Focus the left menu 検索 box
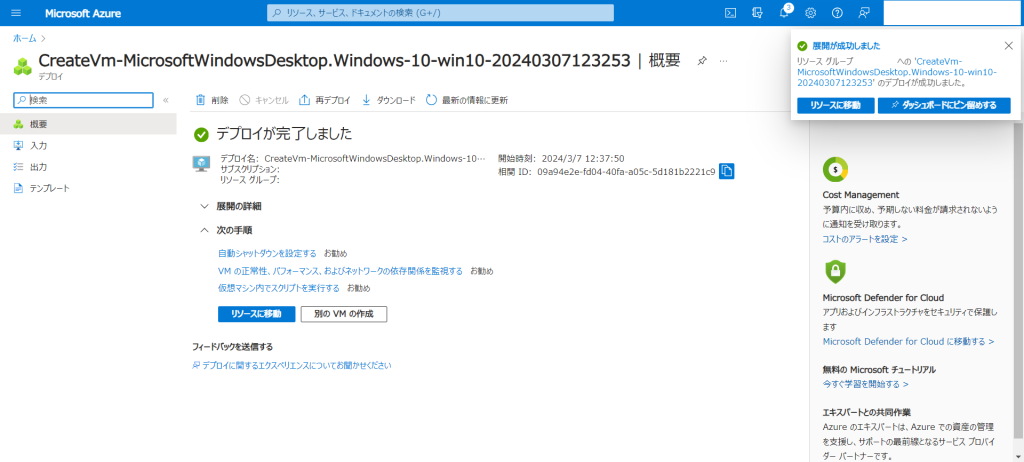1024x462 pixels. pyautogui.click(x=84, y=100)
